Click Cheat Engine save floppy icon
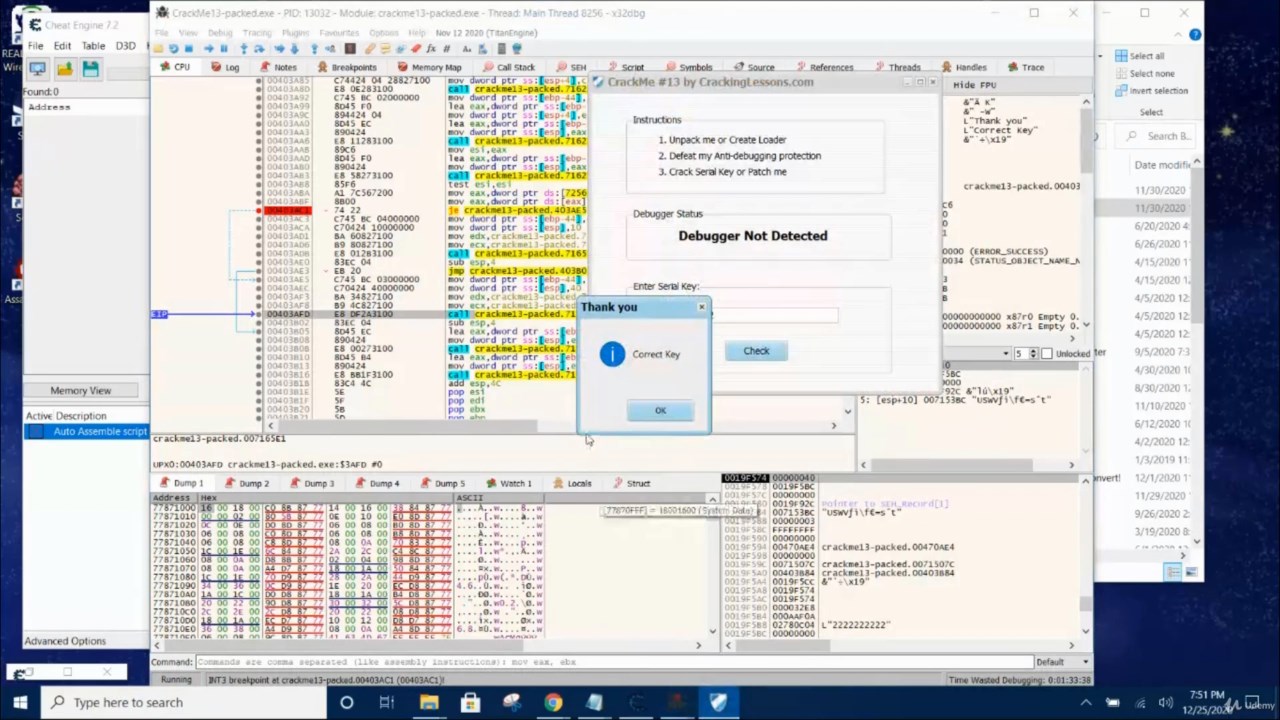Screen dimensions: 1280x720 91,68
